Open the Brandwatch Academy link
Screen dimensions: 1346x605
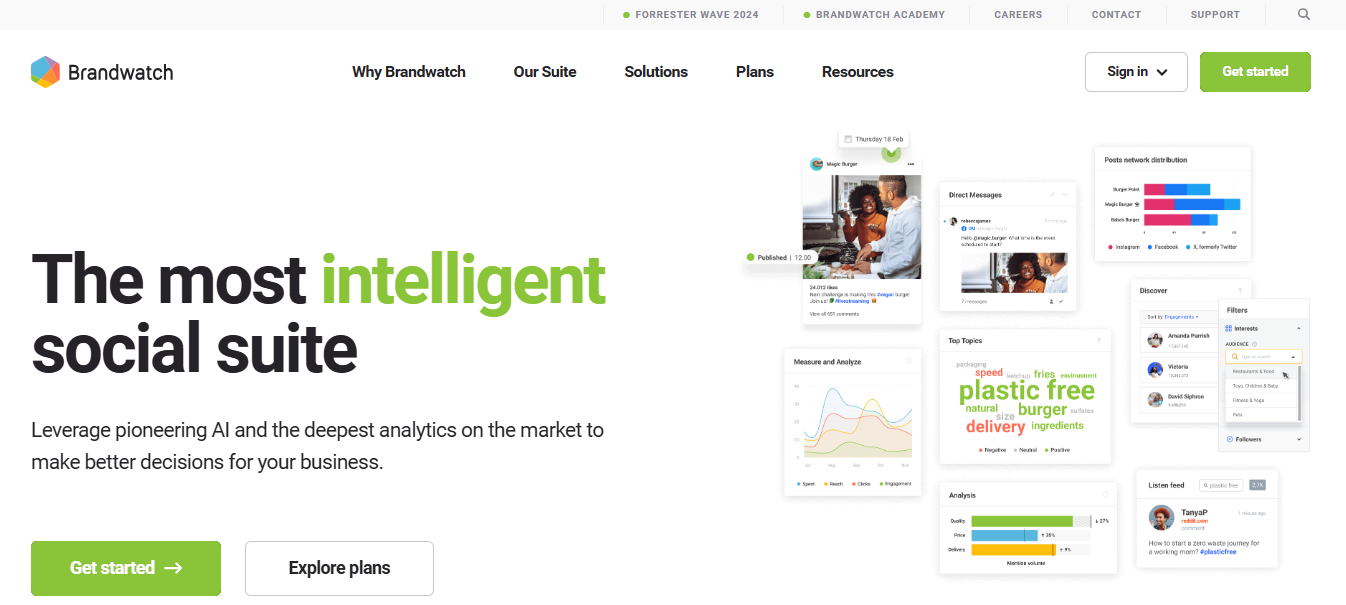(879, 15)
